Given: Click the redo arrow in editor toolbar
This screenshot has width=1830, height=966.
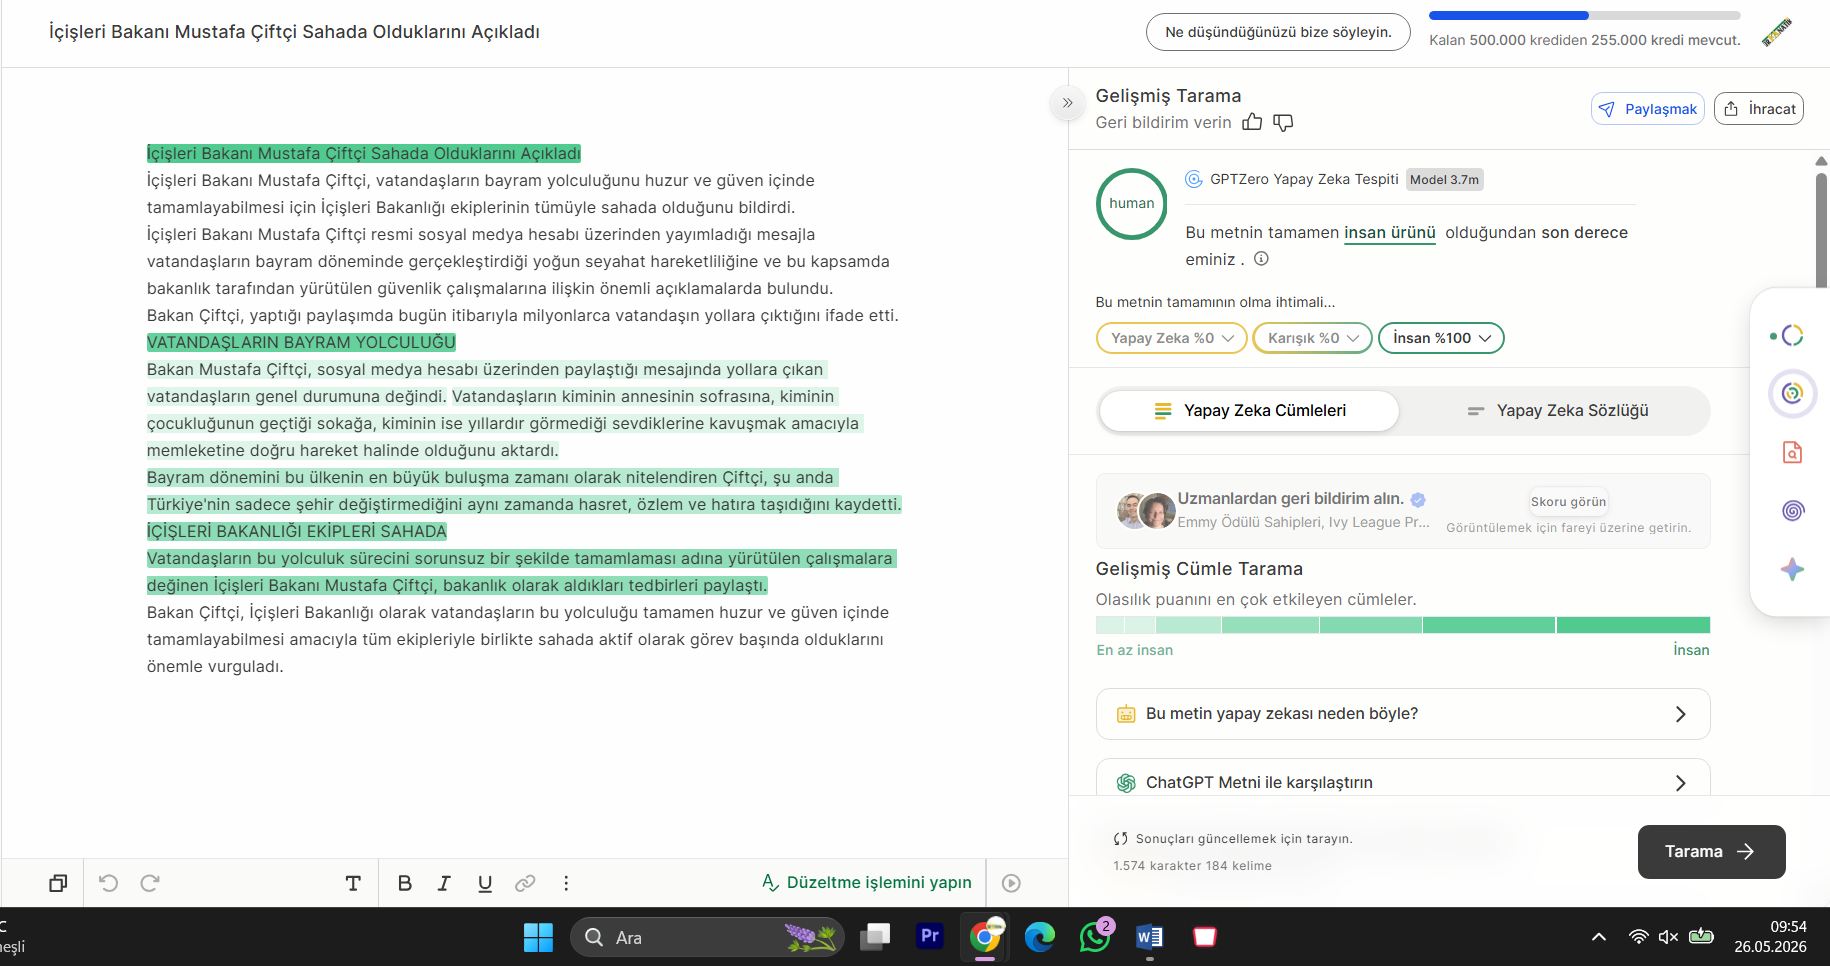Looking at the screenshot, I should (150, 883).
